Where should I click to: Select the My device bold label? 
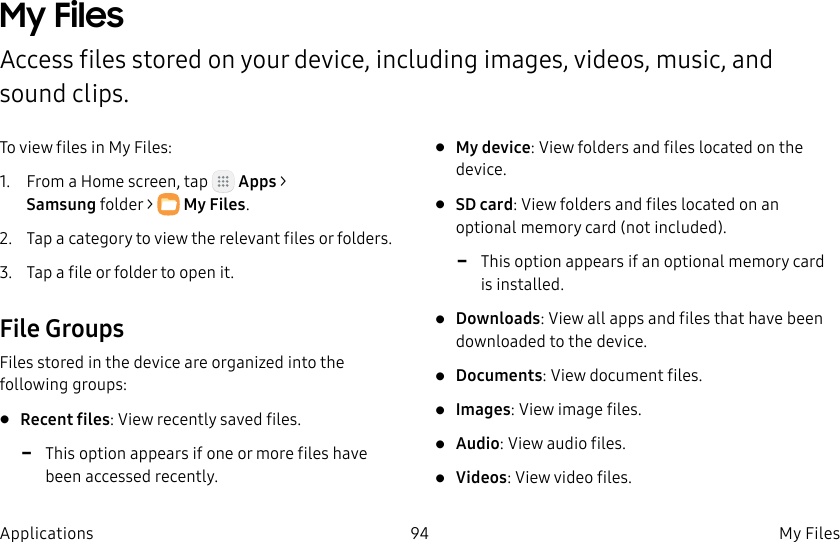[x=493, y=147]
